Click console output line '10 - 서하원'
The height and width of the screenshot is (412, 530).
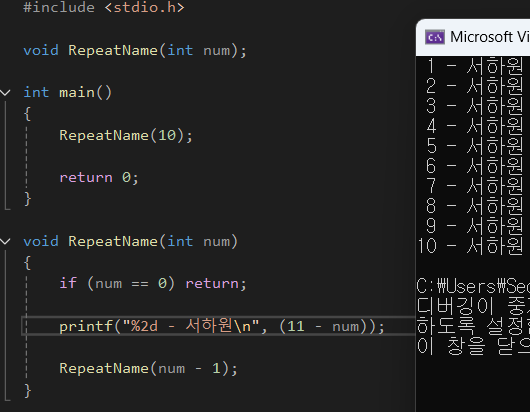(x=470, y=246)
